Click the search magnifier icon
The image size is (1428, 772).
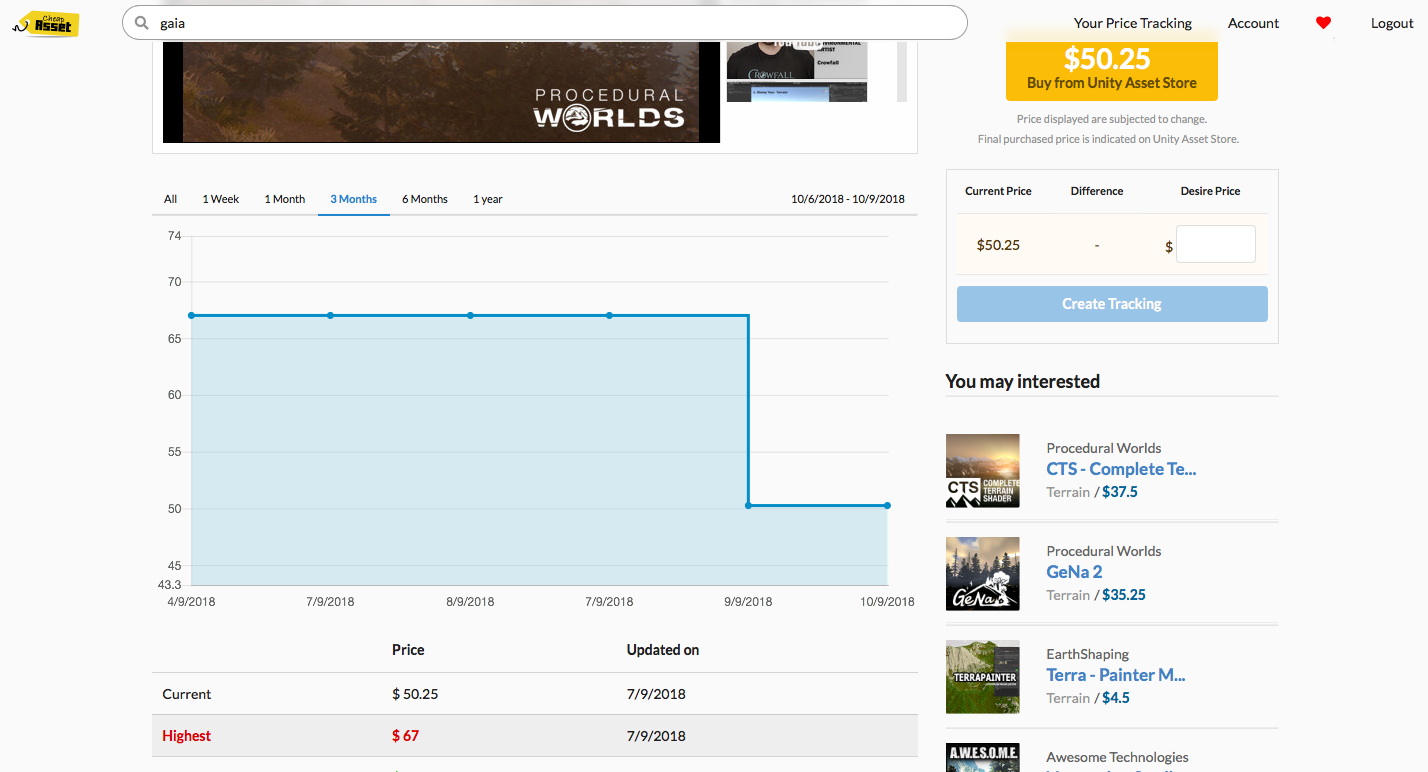(x=141, y=23)
